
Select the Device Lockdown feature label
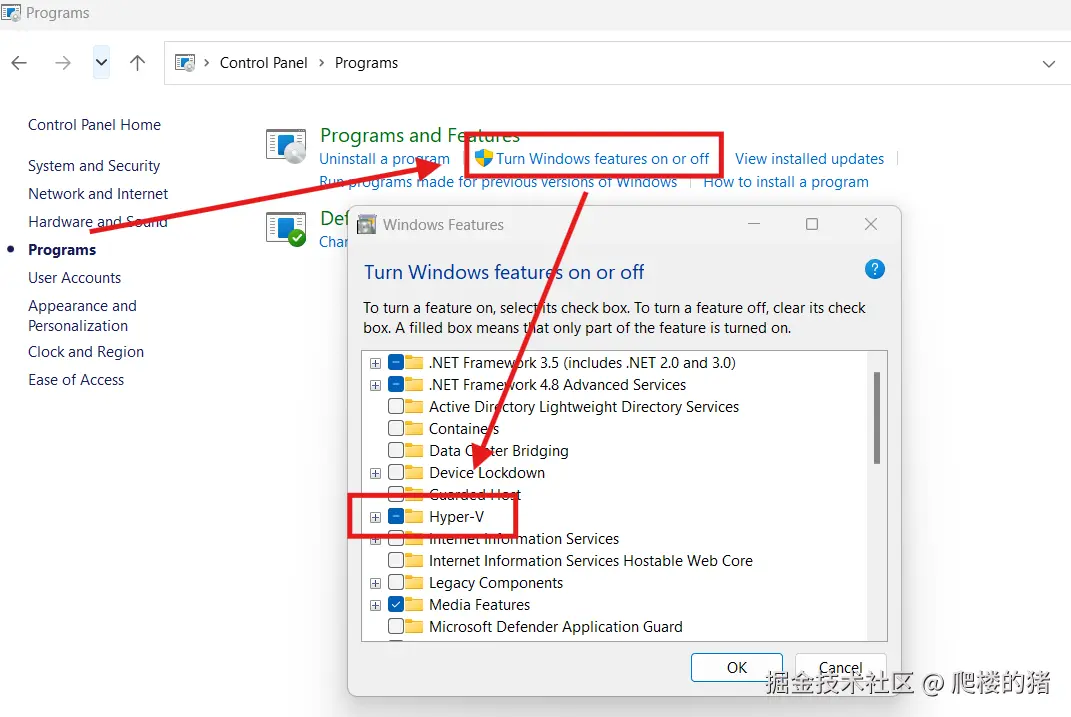point(487,473)
